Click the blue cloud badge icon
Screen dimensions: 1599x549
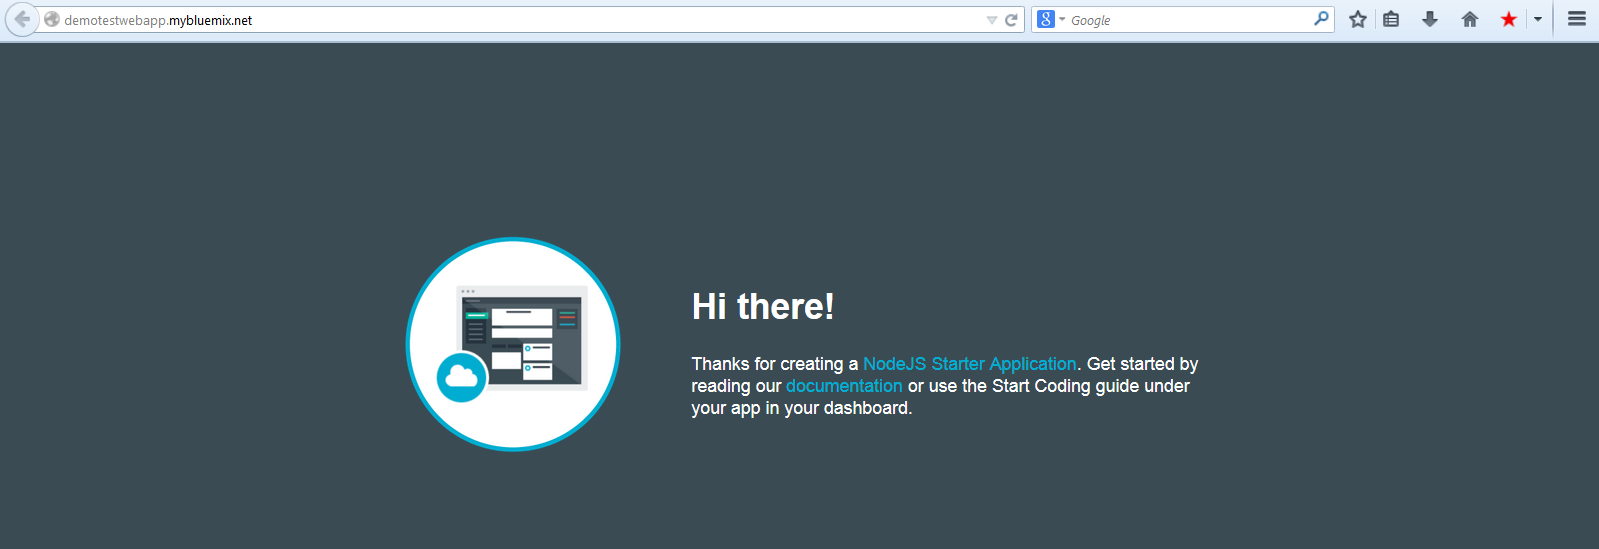[462, 377]
